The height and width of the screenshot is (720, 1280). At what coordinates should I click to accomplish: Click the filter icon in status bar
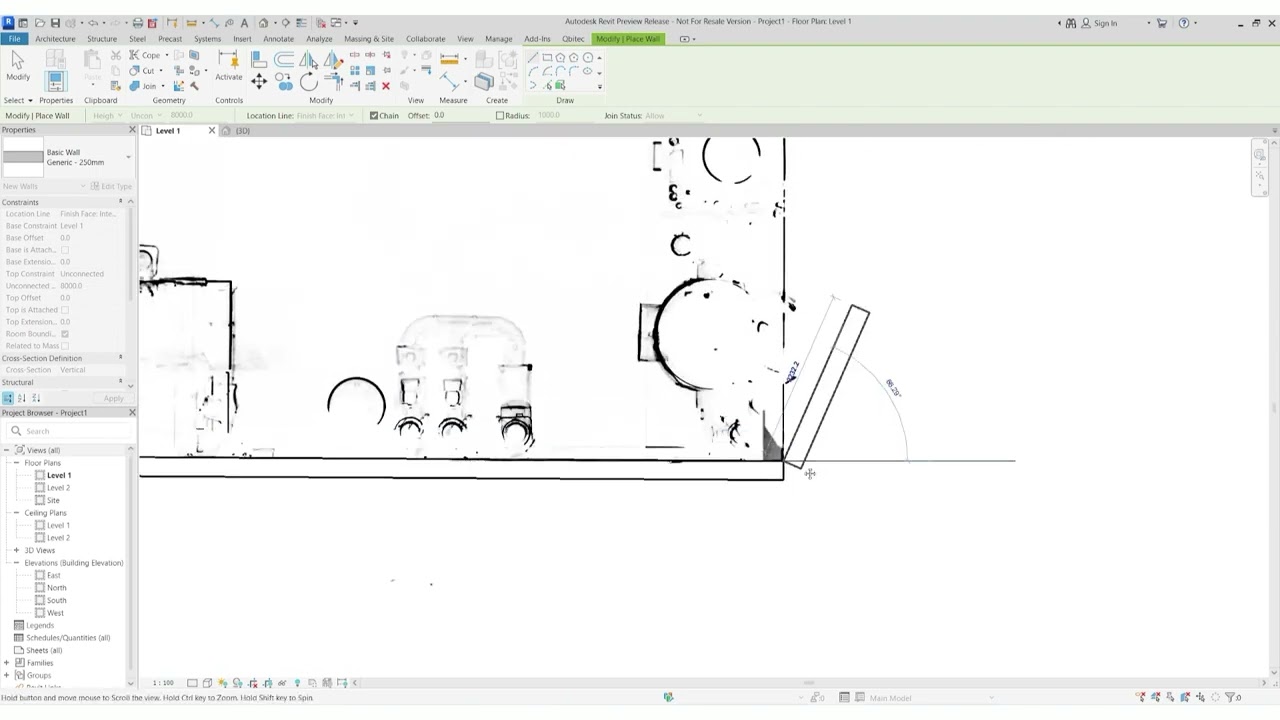pyautogui.click(x=1232, y=697)
